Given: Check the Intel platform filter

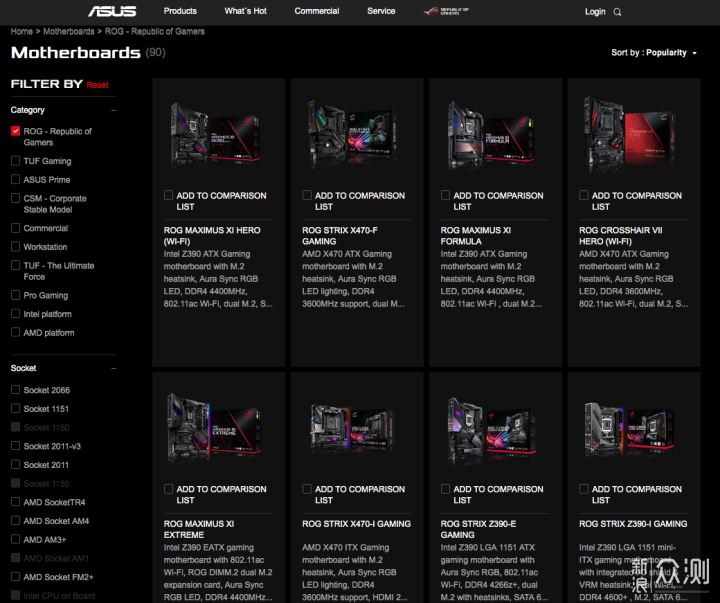Looking at the screenshot, I should click(16, 314).
